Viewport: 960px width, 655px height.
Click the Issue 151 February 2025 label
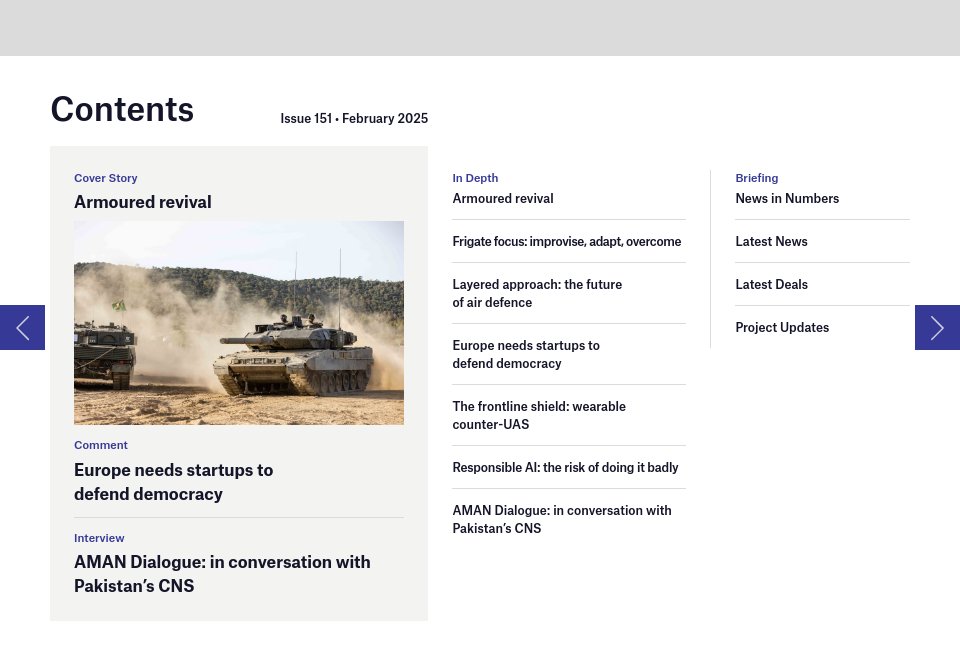[354, 118]
